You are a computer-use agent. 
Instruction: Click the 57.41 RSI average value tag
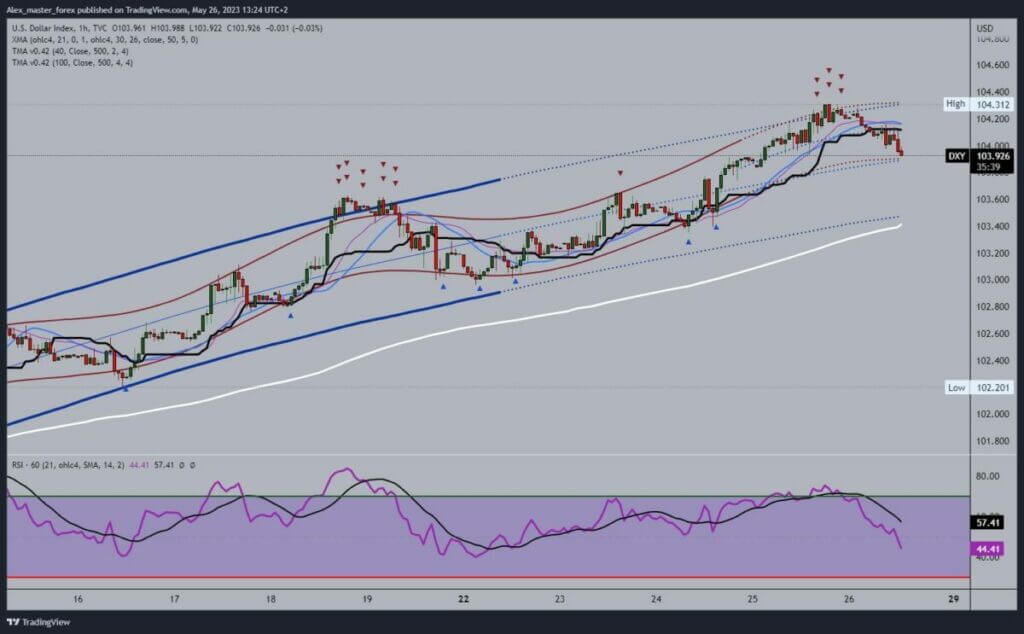pos(988,522)
